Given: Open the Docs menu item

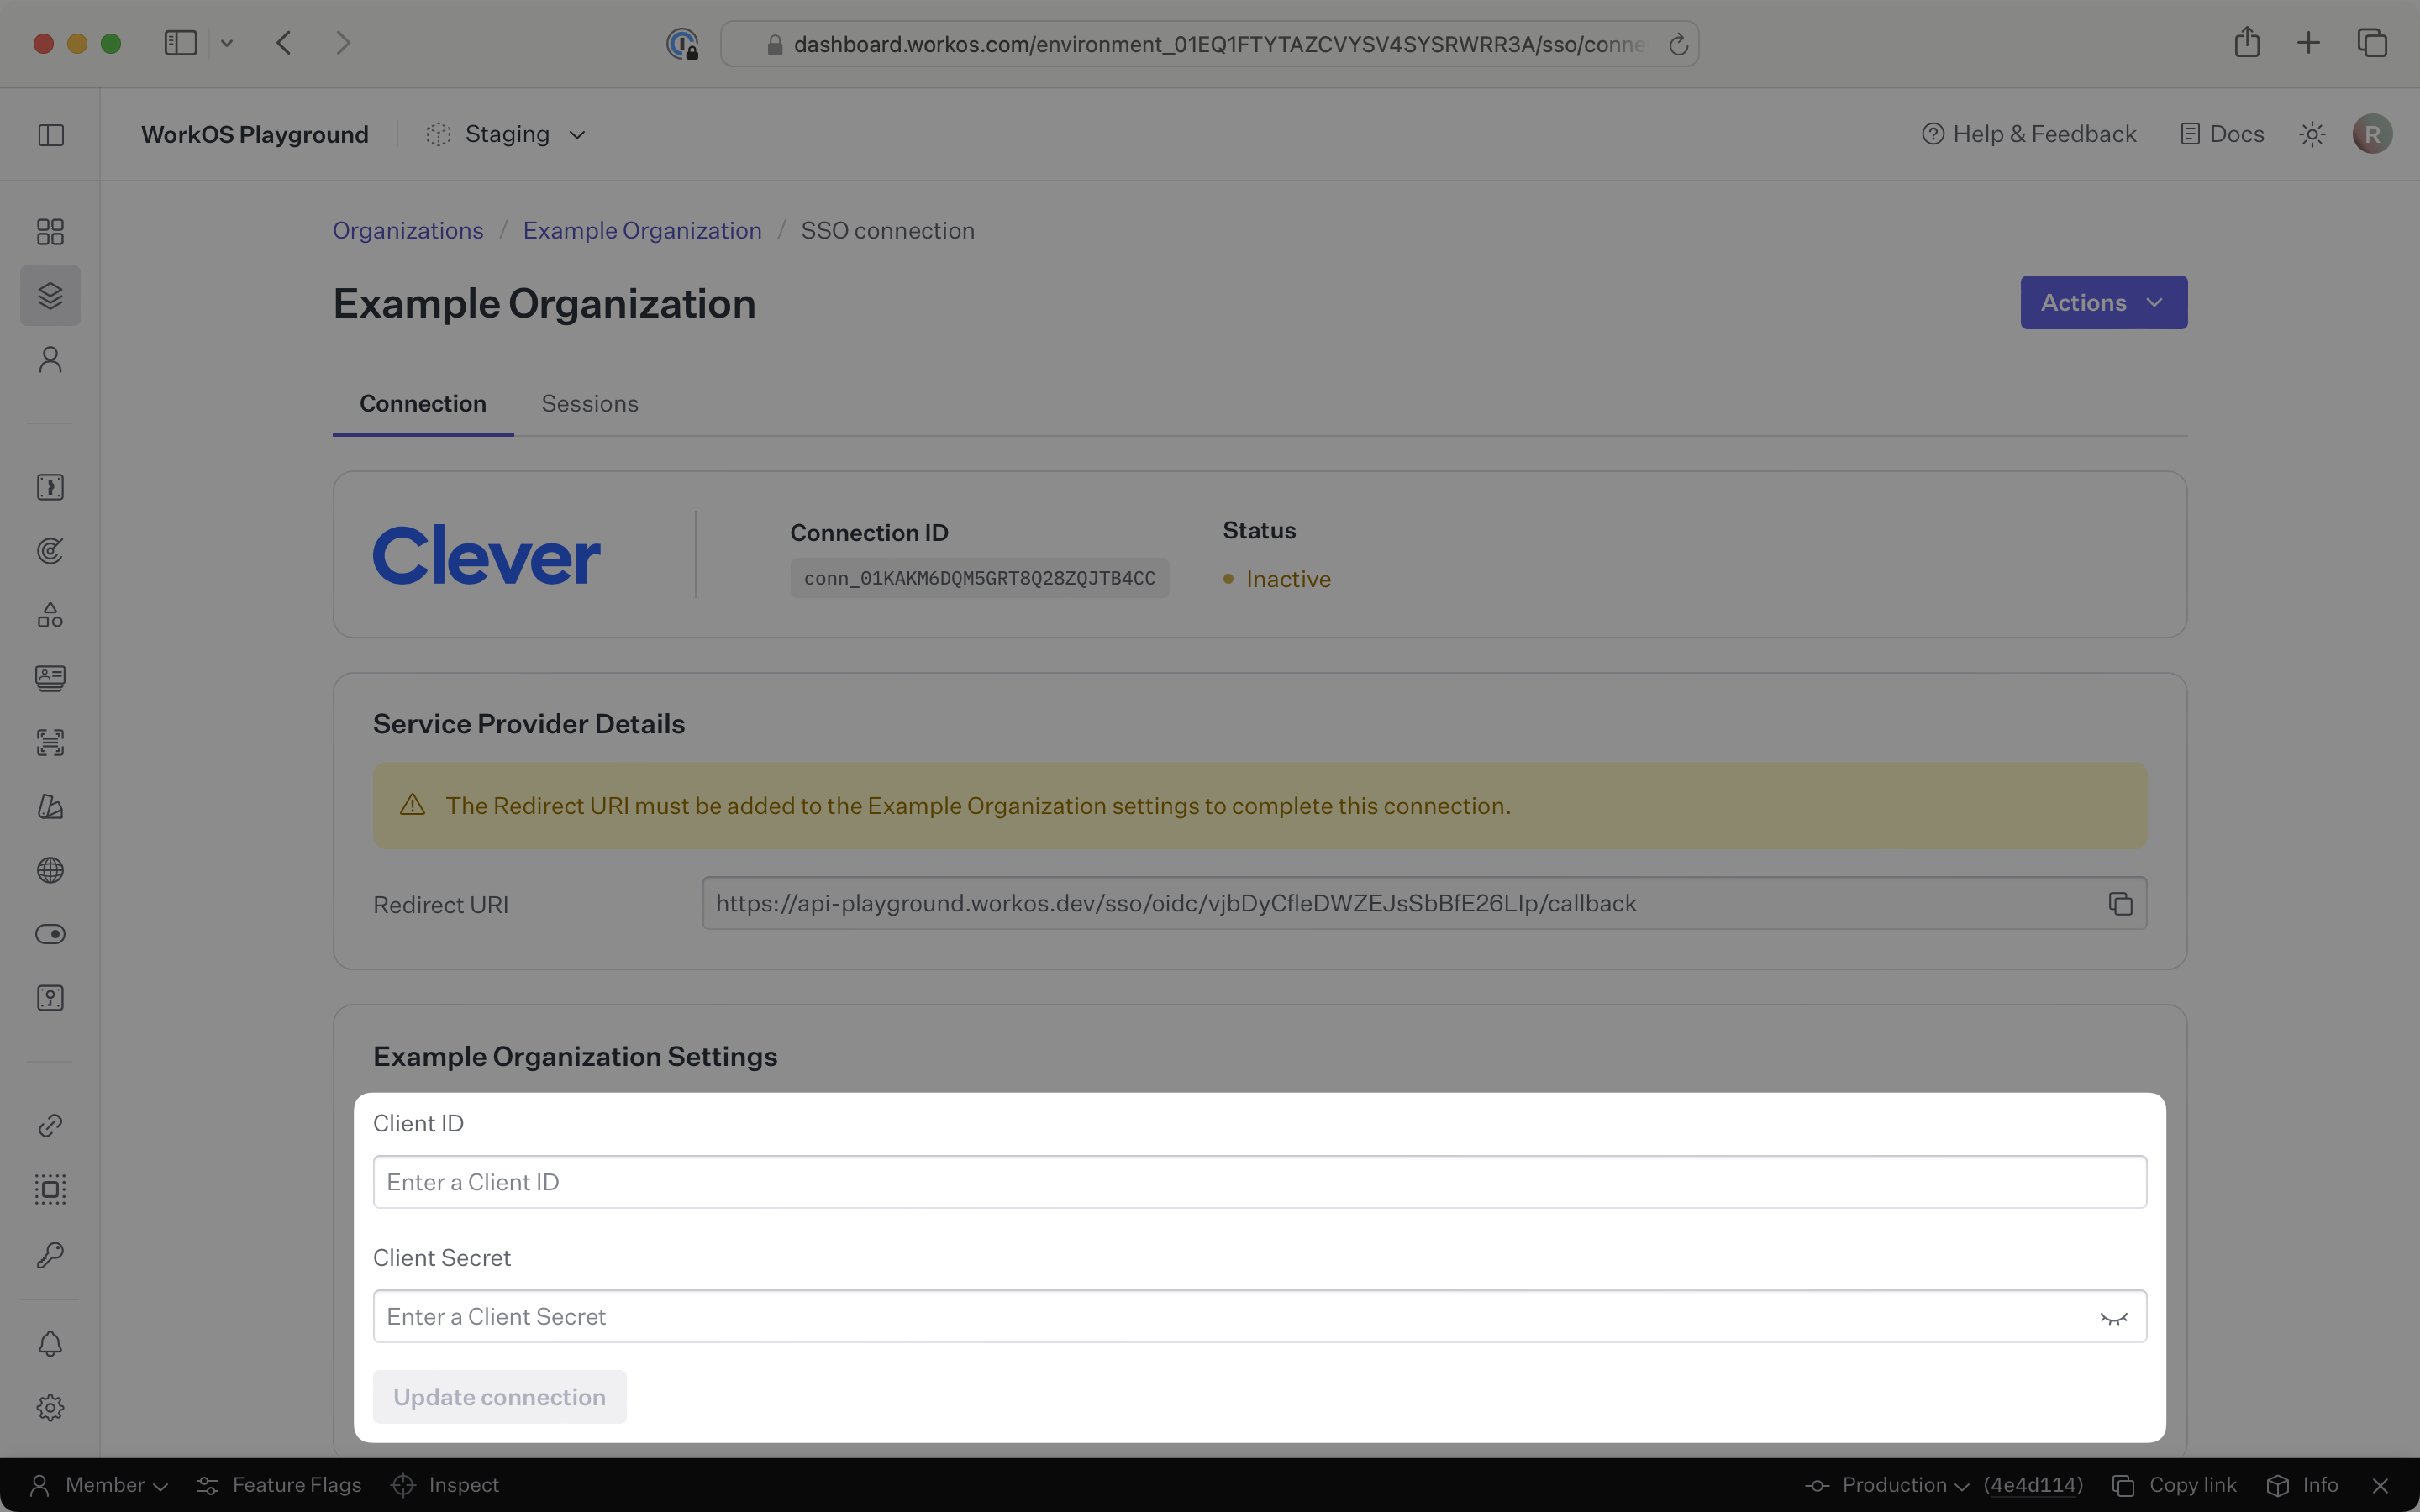Looking at the screenshot, I should (x=2221, y=133).
